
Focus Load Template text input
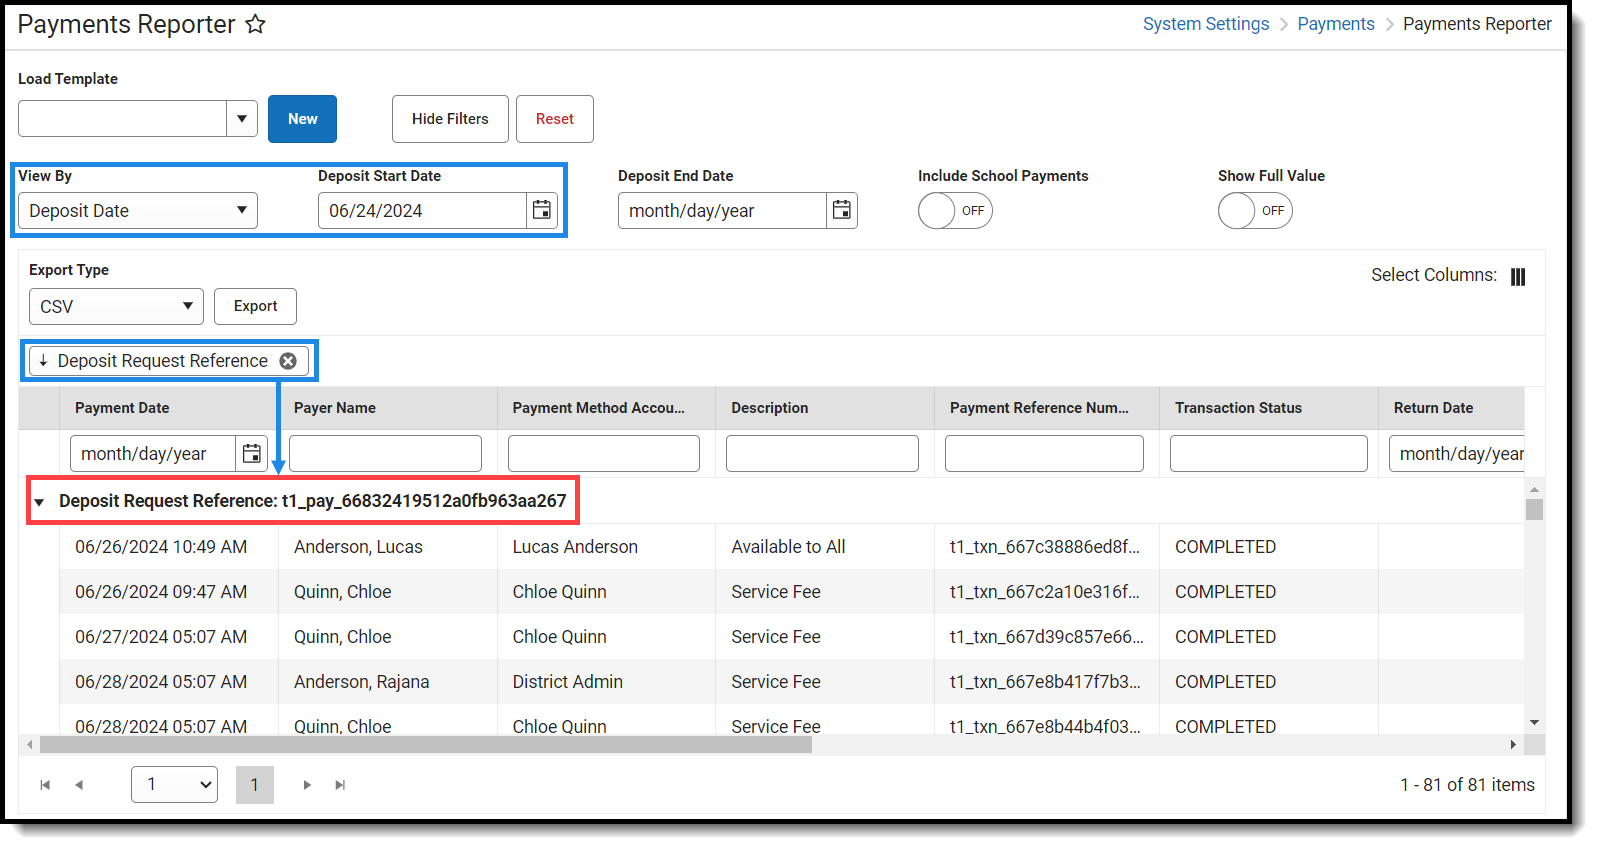tap(122, 118)
